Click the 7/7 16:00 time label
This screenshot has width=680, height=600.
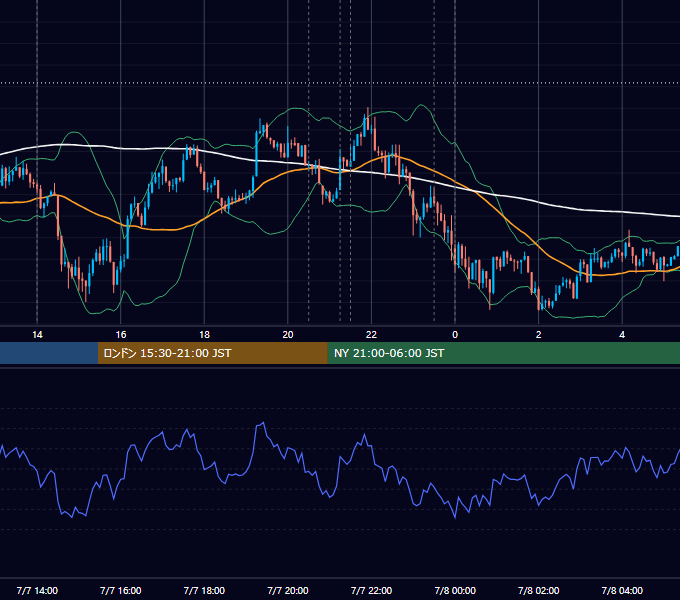(x=121, y=590)
